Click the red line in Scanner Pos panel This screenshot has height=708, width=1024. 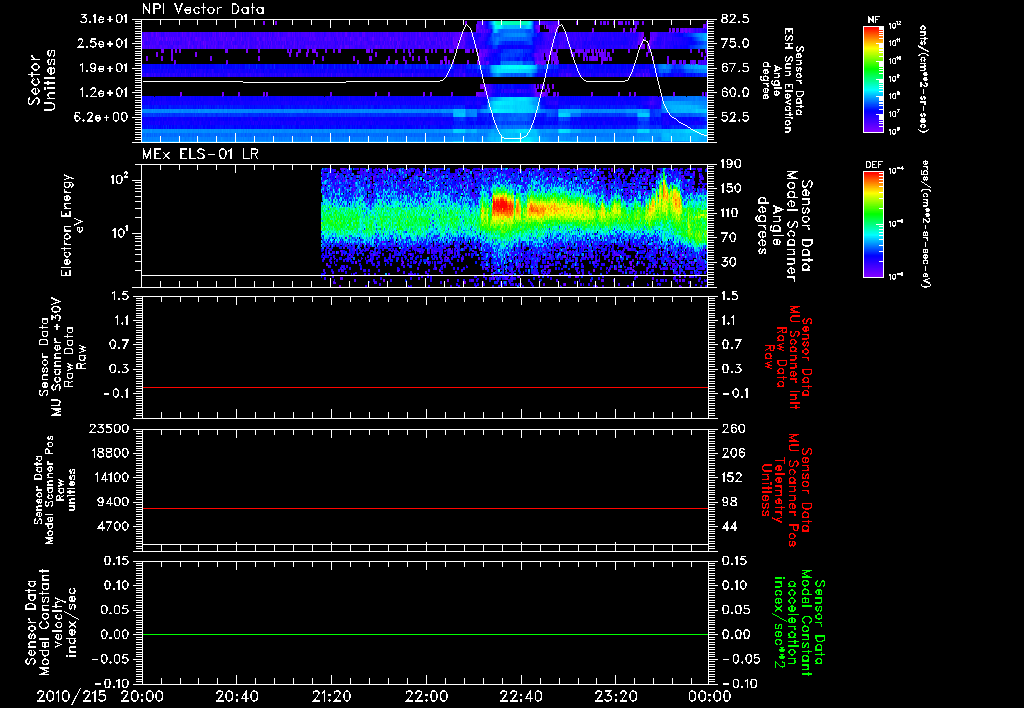point(425,508)
